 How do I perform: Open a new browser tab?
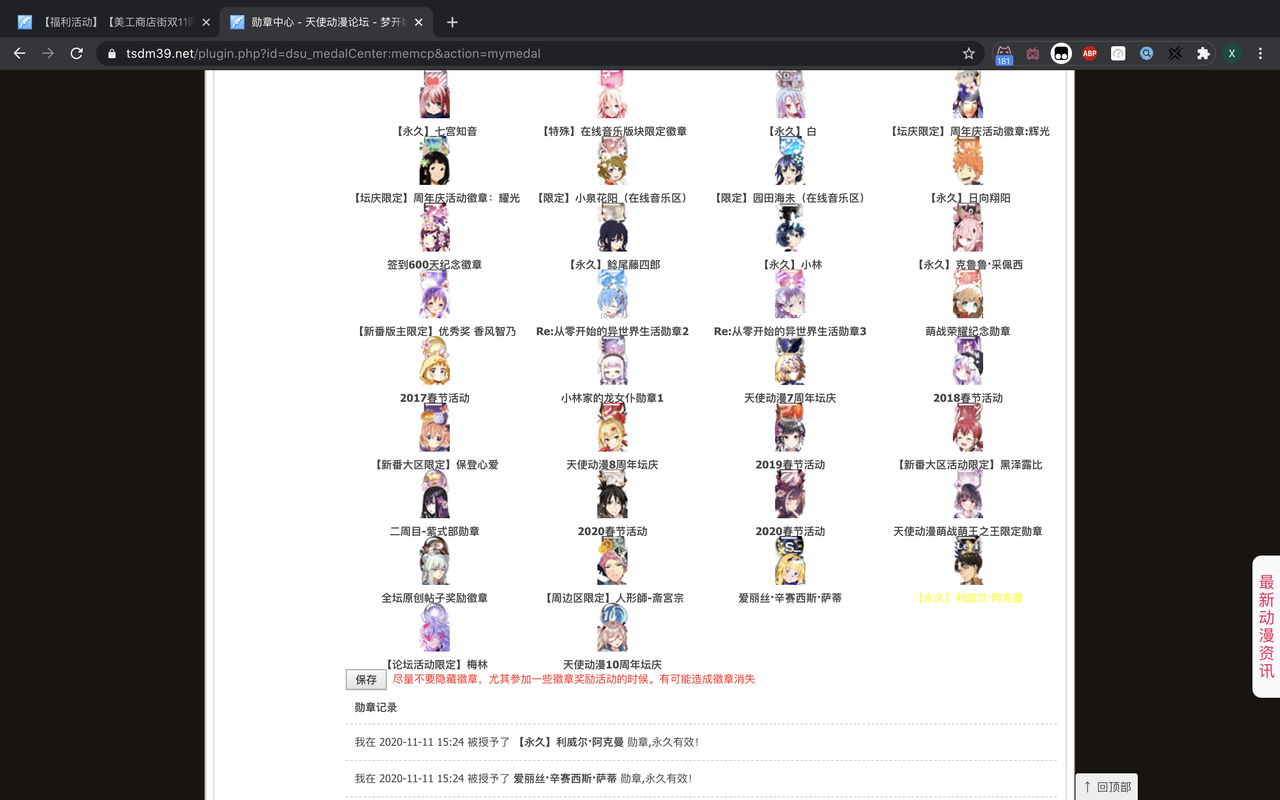pyautogui.click(x=452, y=22)
